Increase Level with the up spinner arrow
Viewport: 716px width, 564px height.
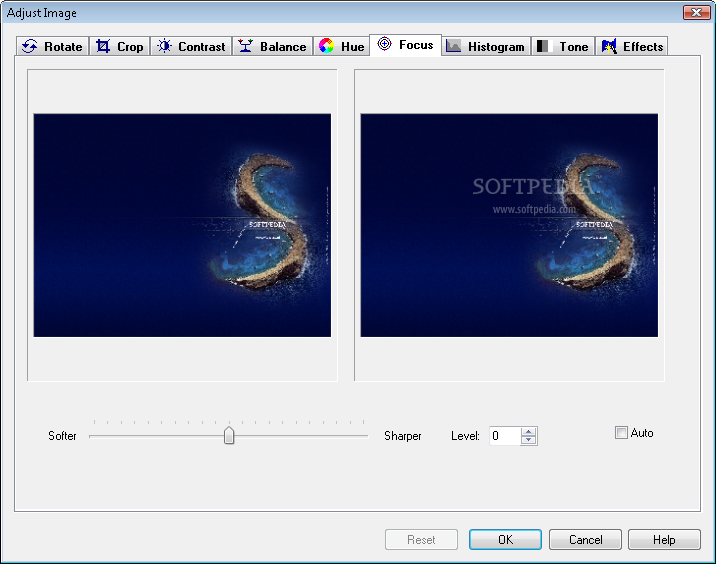coord(528,432)
